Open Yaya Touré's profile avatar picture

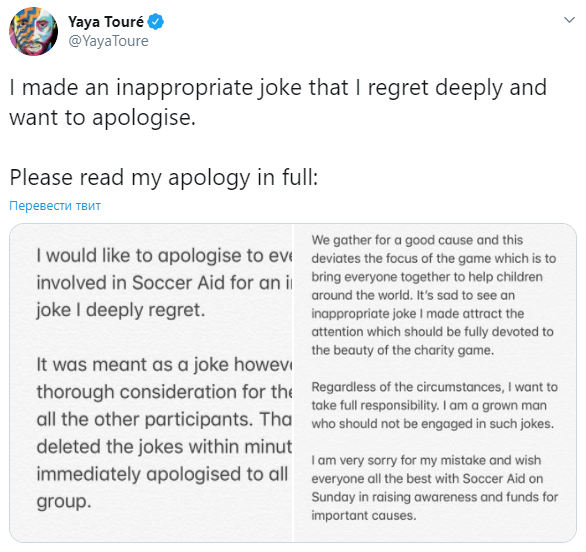[x=33, y=31]
